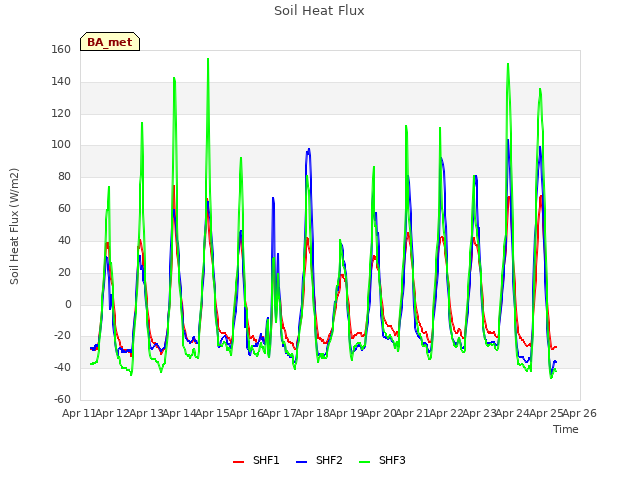Screen dimensions: 640x480
Task: Click the Apr 26 x-axis tick label
Action: click(580, 413)
